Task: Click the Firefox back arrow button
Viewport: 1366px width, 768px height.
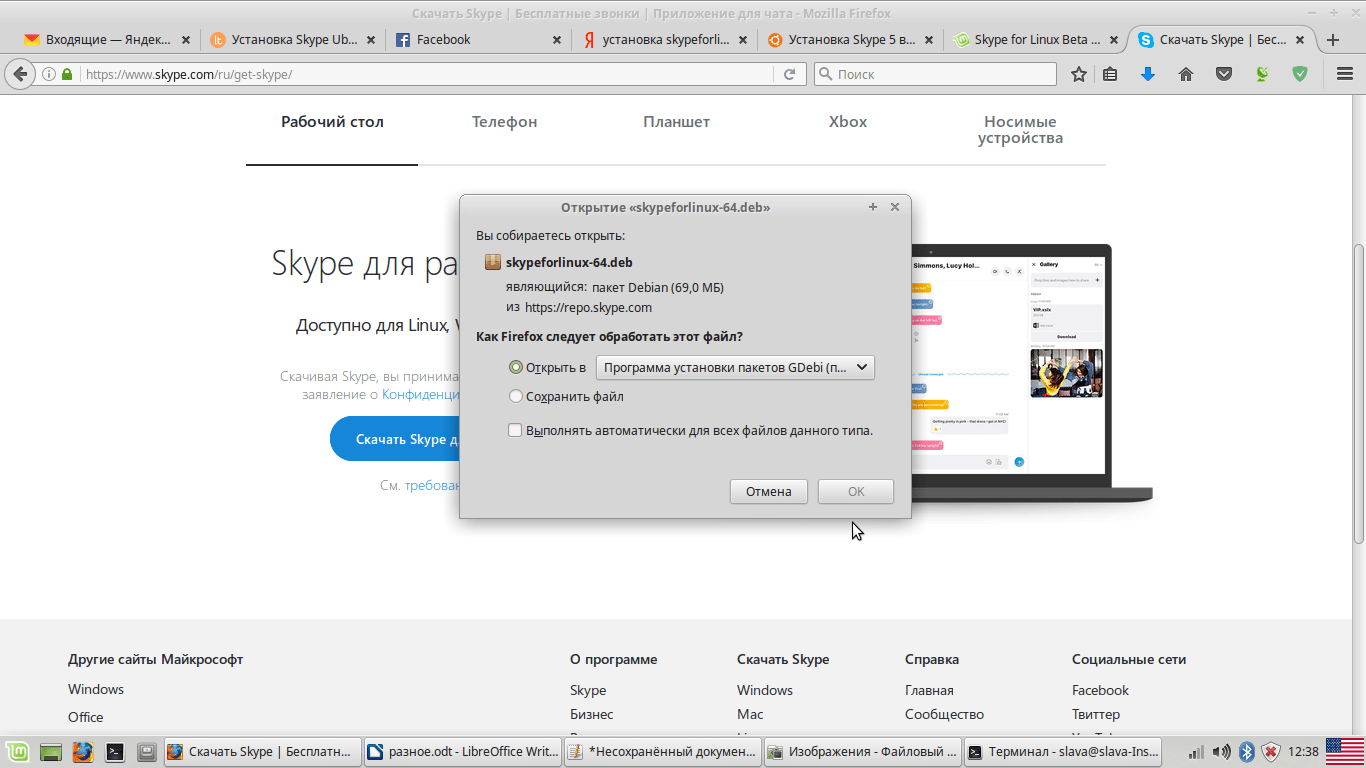Action: (19, 74)
